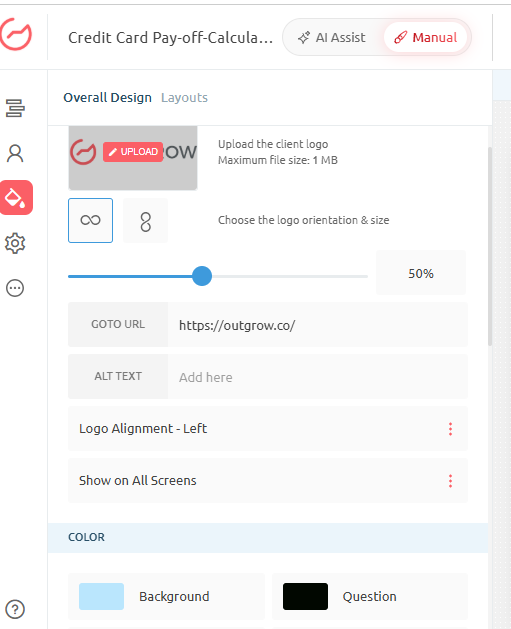Click the Upload logo button

click(133, 152)
